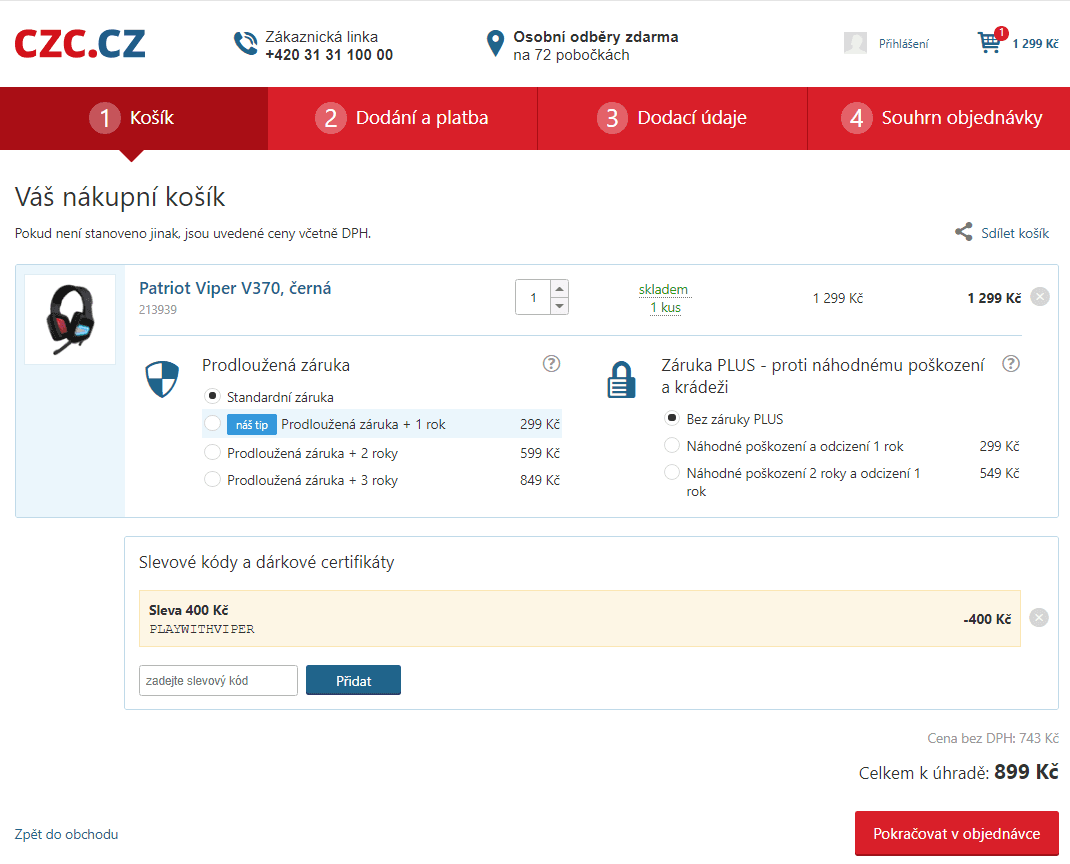Remove the PLAYWITHVIPER discount code
Screen dimensions: 1070x864
[x=1039, y=618]
